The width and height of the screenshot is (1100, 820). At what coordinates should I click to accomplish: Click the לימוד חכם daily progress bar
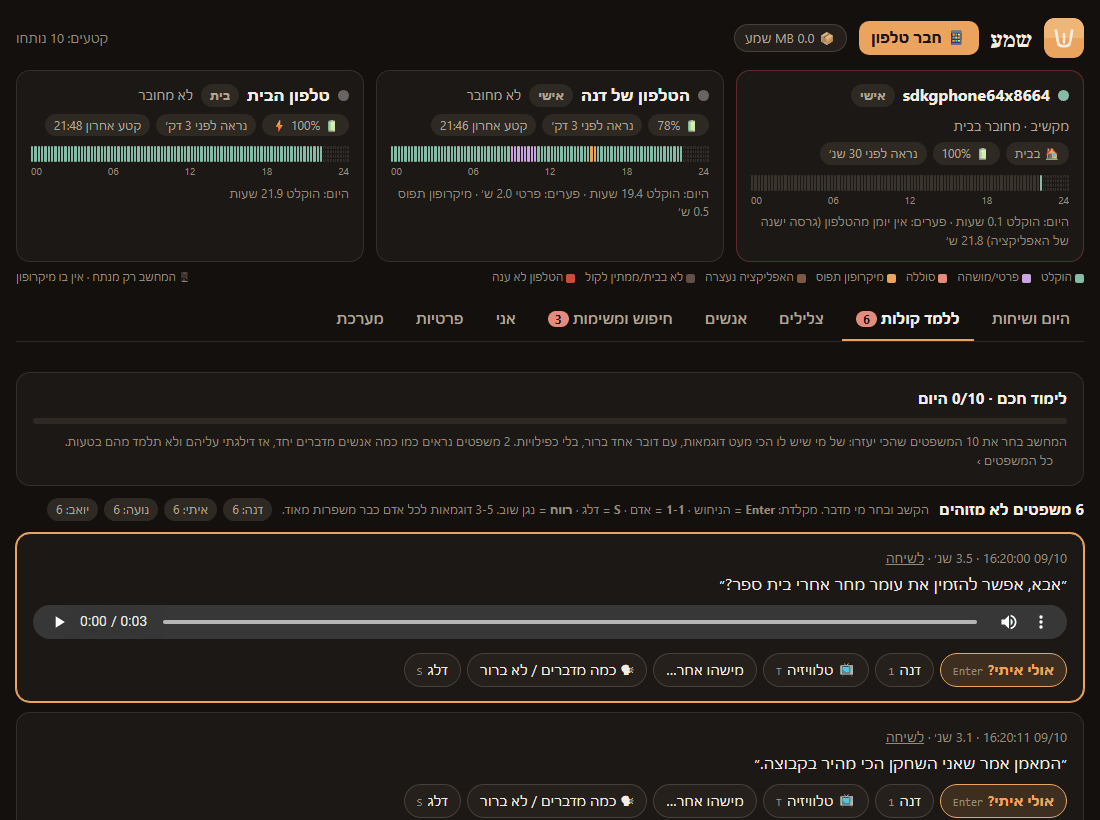point(550,421)
